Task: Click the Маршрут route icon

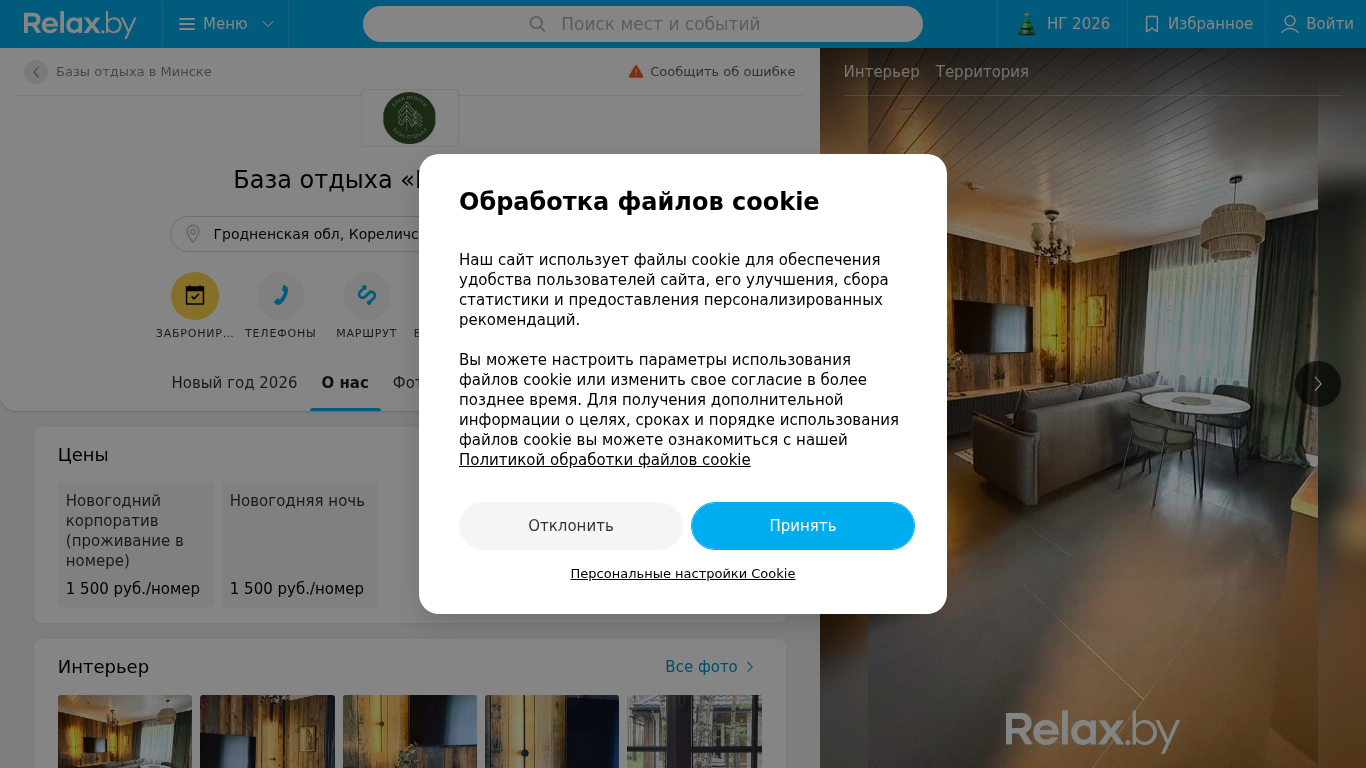Action: click(367, 296)
